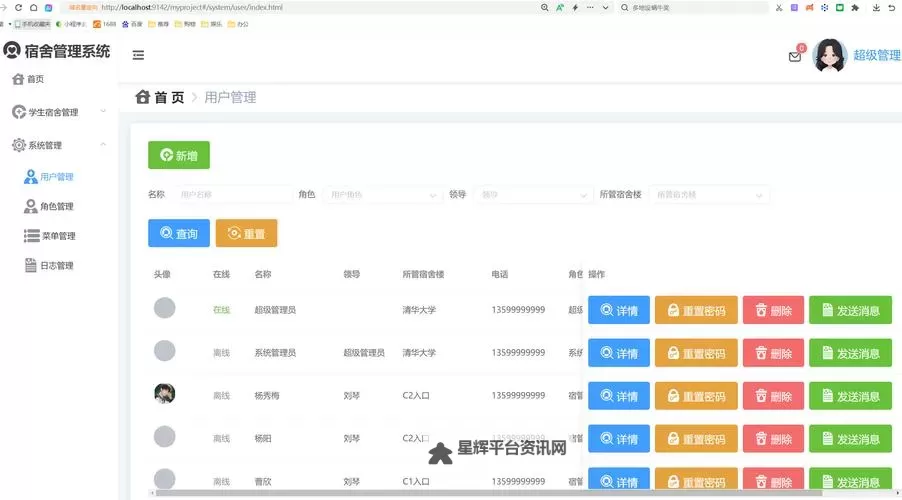The height and width of the screenshot is (500, 902).
Task: Click 发送消息 for 超级管理员 row
Action: click(850, 310)
